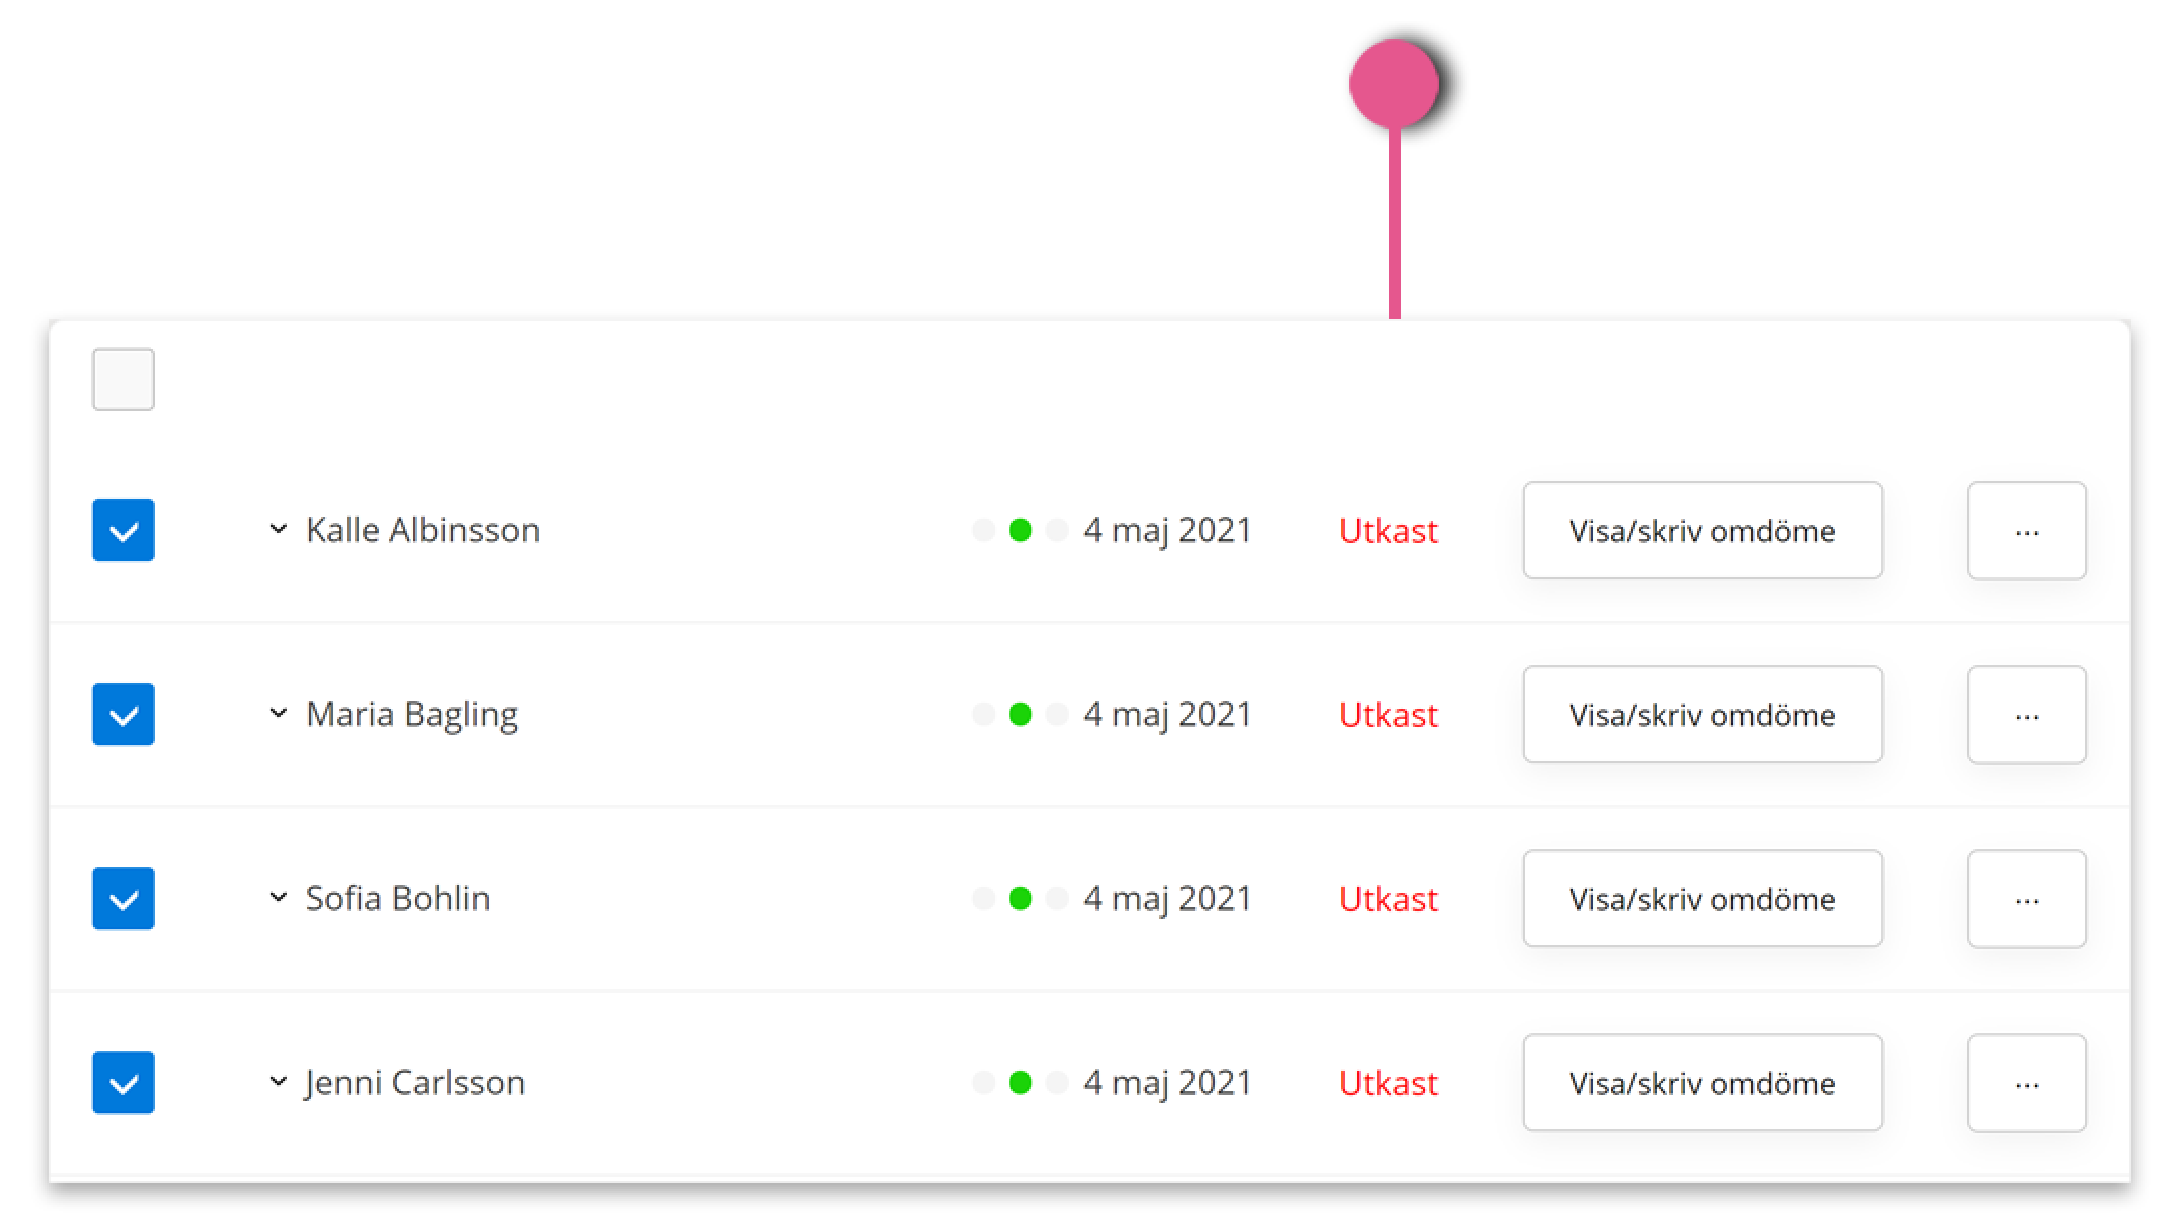
Task: Click Visa/skriv omdöme for Sofia Bohlin
Action: click(1702, 898)
